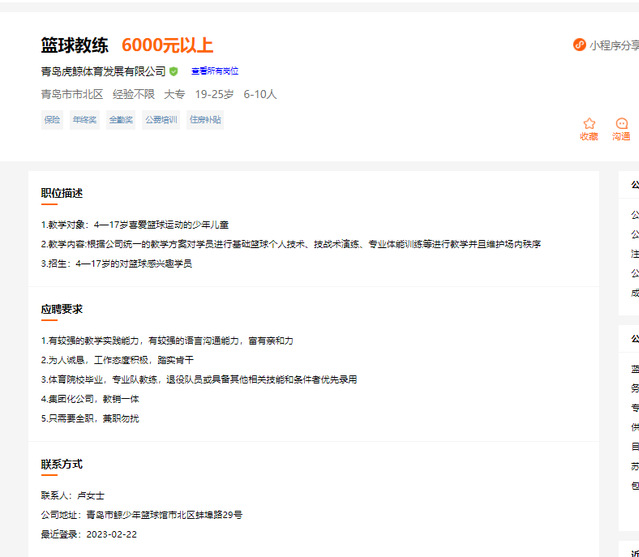Click the green verified badge beside company name
The image size is (639, 557).
[x=174, y=72]
